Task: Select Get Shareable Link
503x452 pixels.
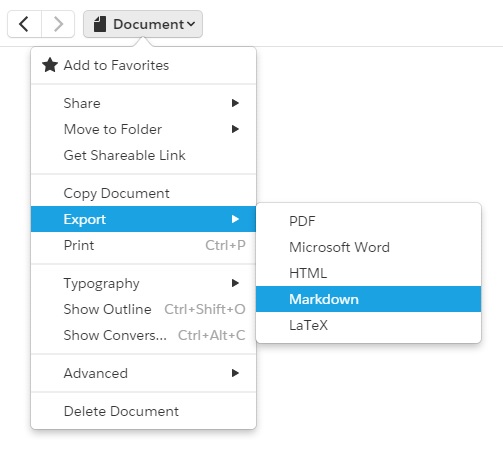Action: pos(143,155)
